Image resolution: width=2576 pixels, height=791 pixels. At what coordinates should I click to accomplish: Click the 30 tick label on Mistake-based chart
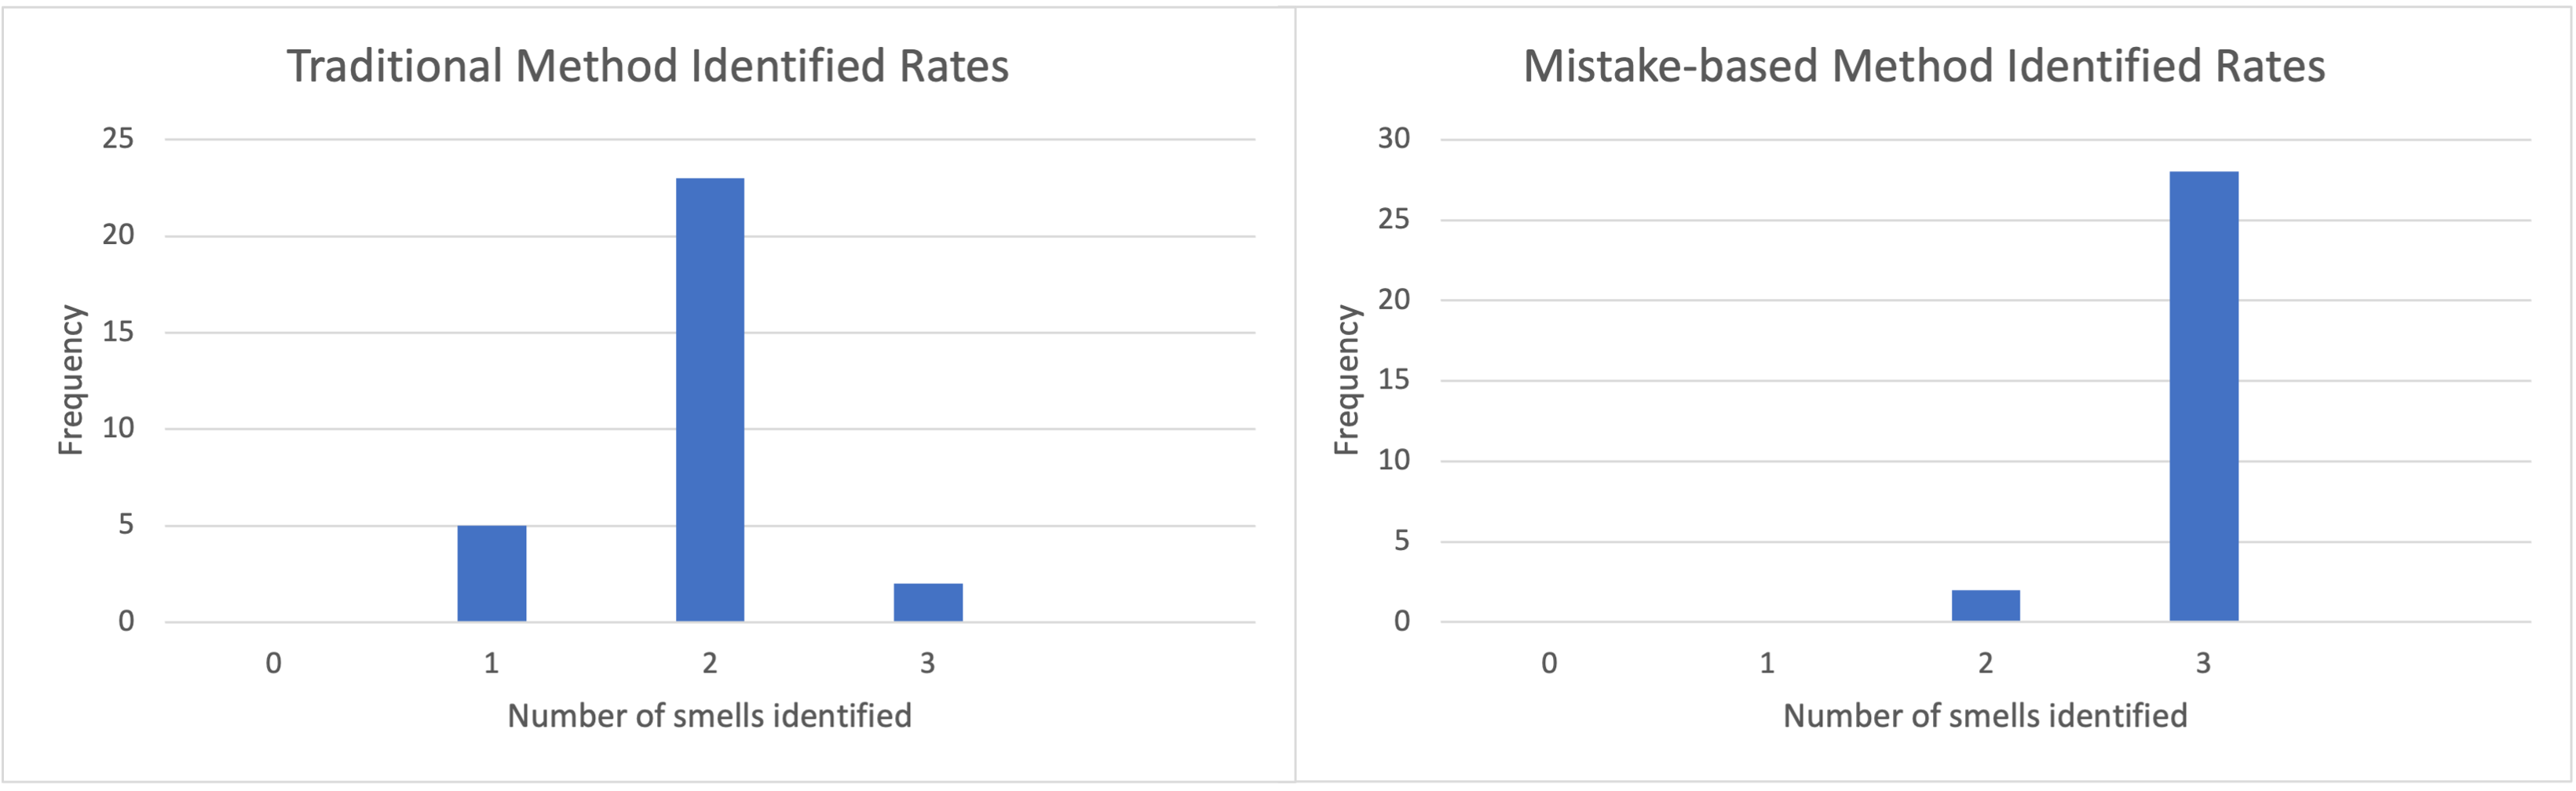[x=1394, y=138]
